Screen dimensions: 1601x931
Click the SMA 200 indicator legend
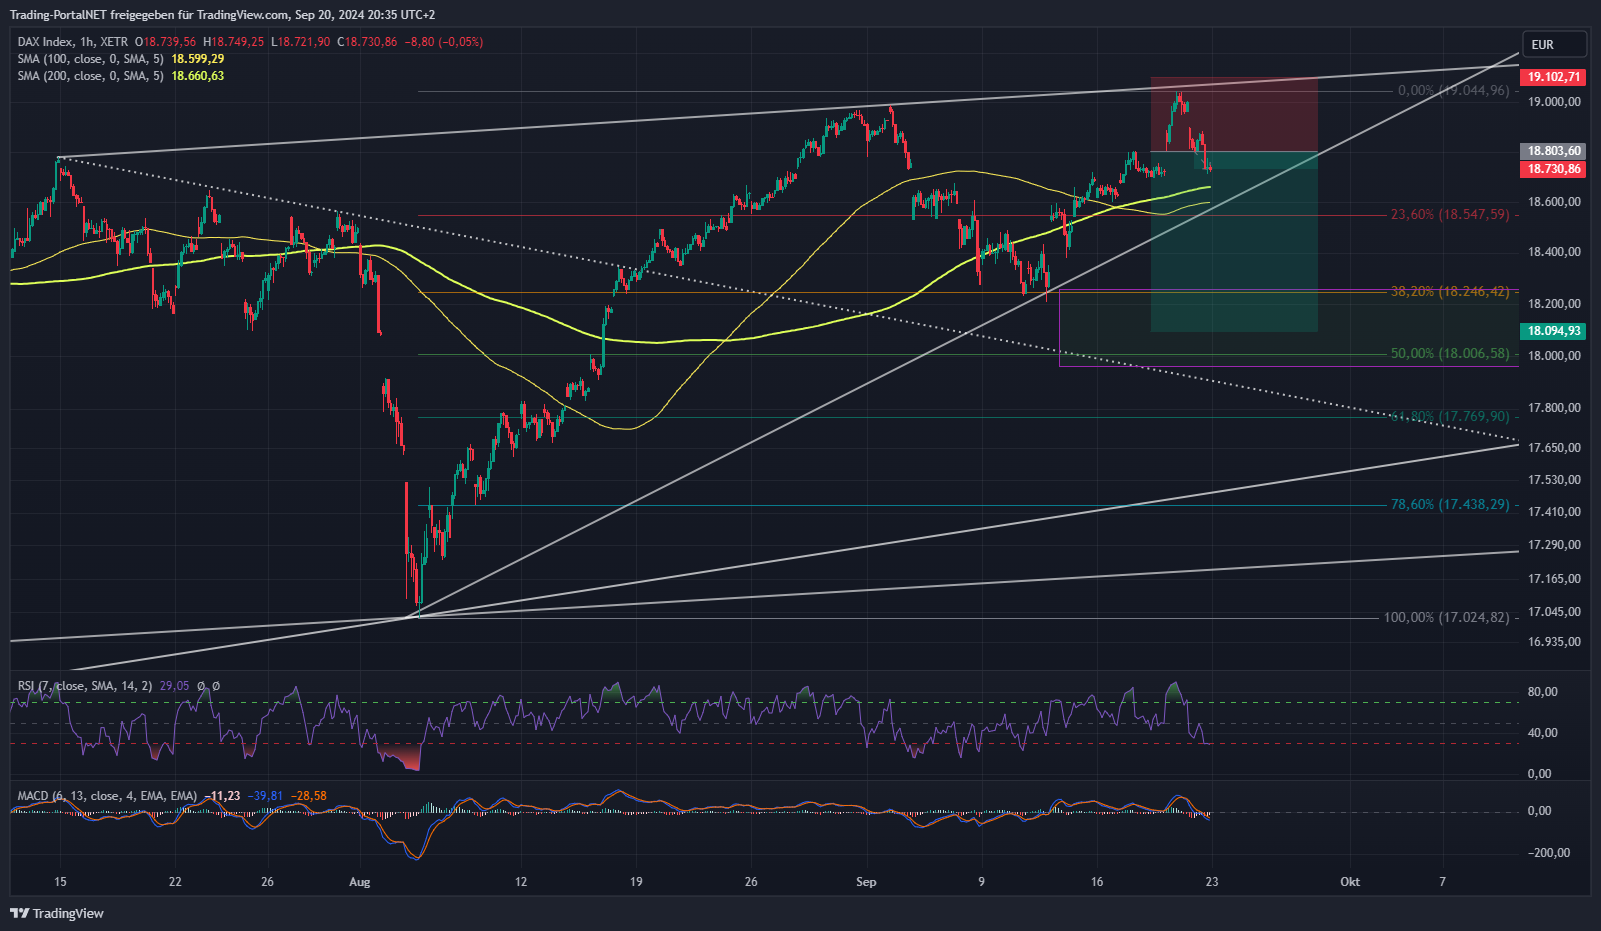coord(90,76)
